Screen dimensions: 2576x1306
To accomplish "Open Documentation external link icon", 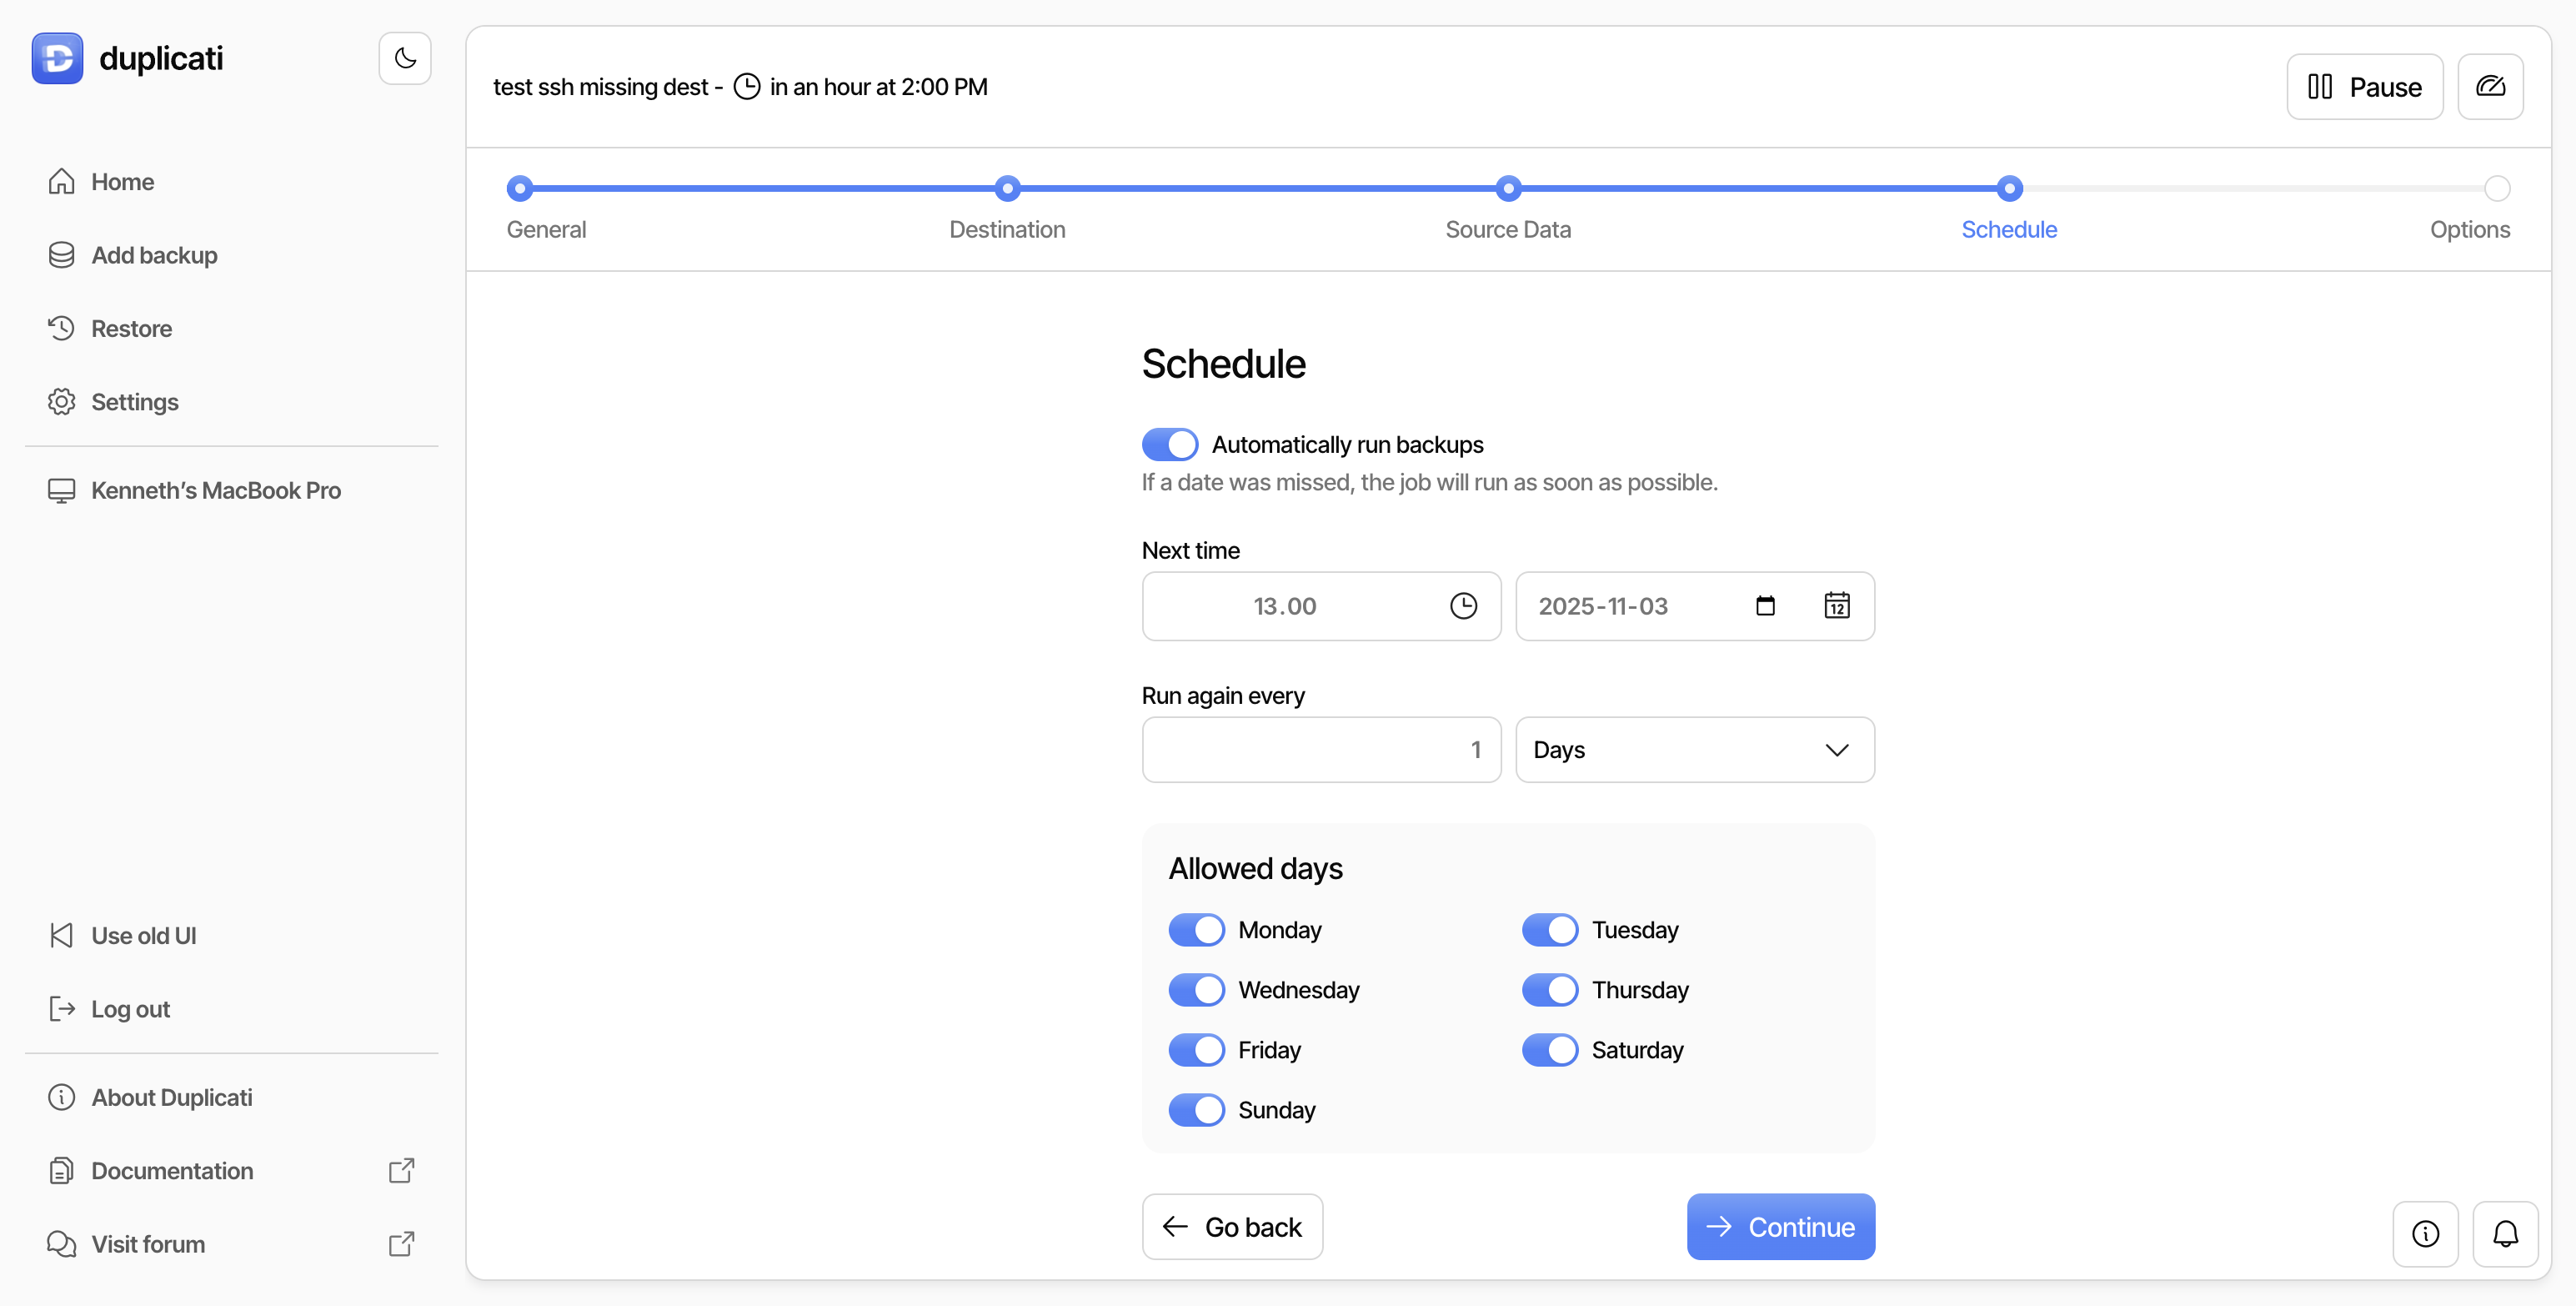I will [401, 1170].
